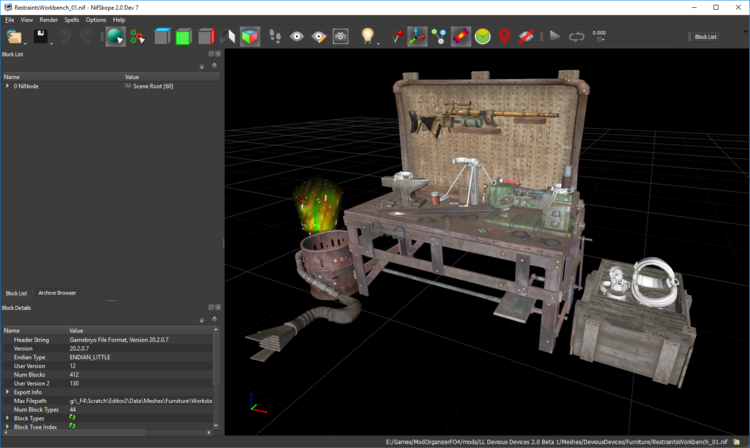The height and width of the screenshot is (448, 750).
Task: Open the Options menu
Action: 96,20
